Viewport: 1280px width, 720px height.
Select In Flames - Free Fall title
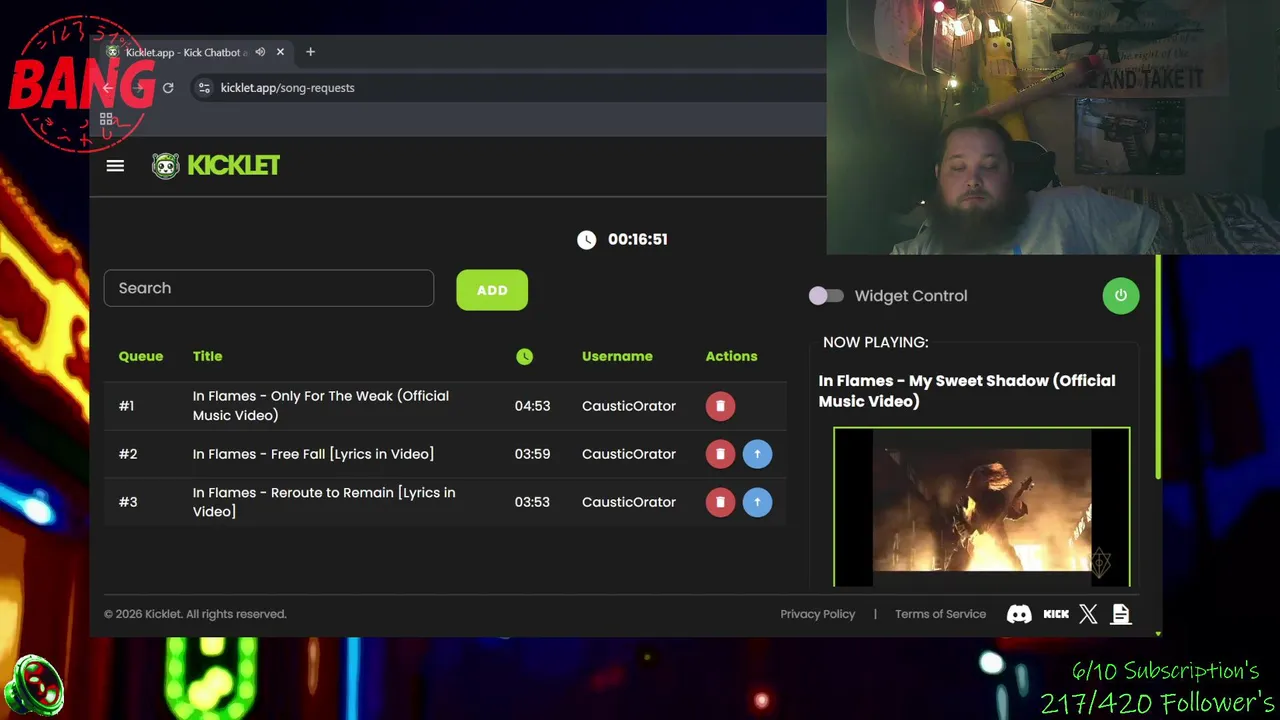[313, 454]
